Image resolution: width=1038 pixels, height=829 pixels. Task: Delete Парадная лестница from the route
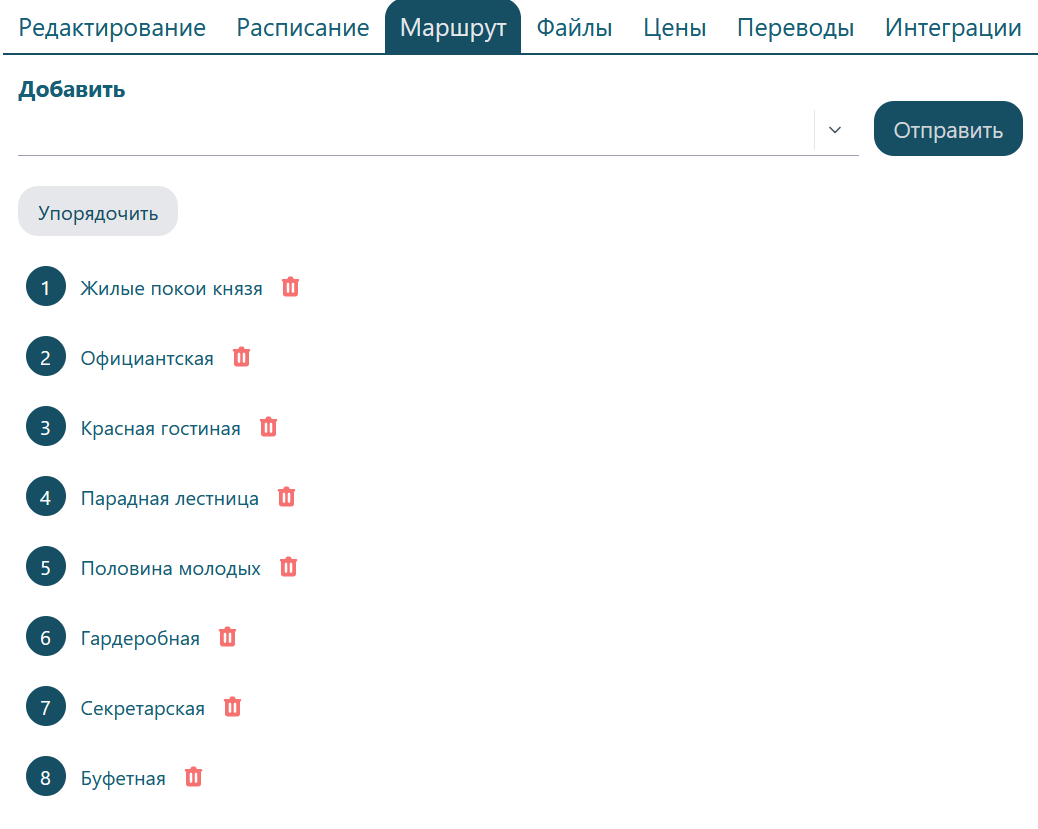click(x=286, y=497)
